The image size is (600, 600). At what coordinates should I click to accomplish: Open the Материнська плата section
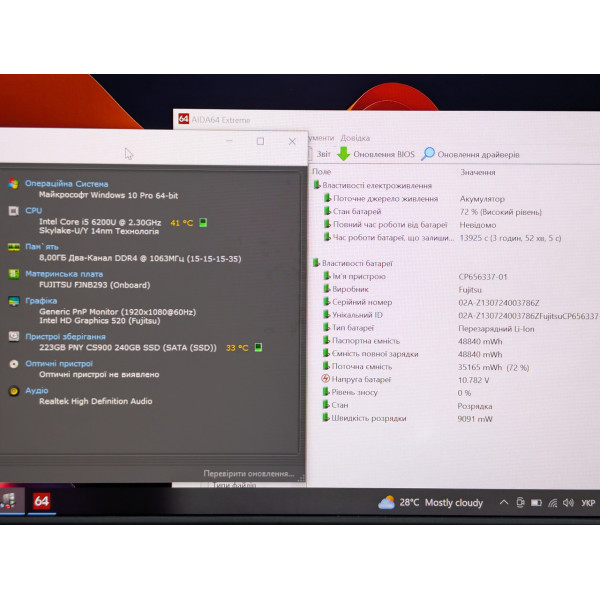click(x=64, y=274)
